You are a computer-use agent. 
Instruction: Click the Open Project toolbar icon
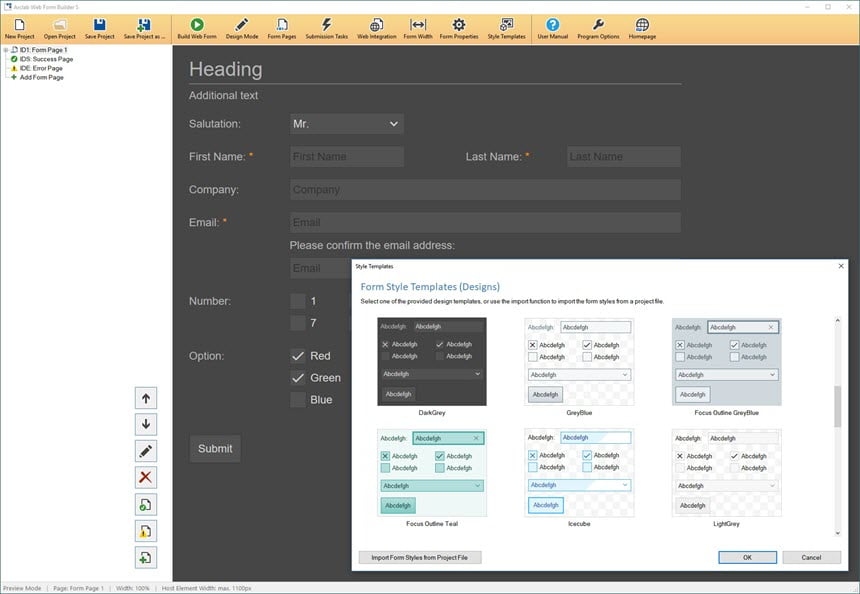coord(59,29)
